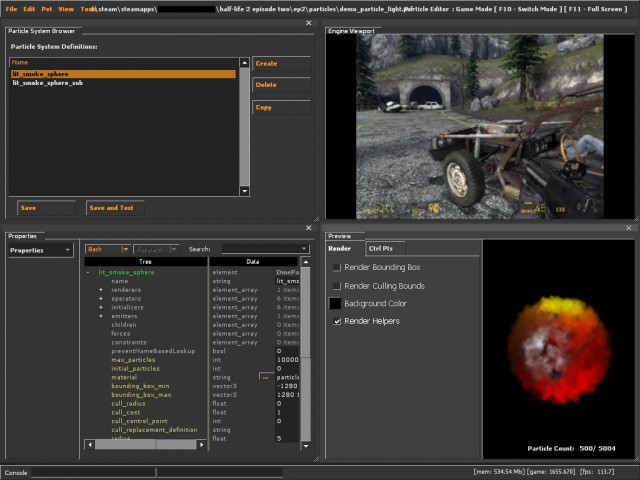This screenshot has width=640, height=480.
Task: Click tree horizontal scroll left arrow
Action: coord(90,444)
